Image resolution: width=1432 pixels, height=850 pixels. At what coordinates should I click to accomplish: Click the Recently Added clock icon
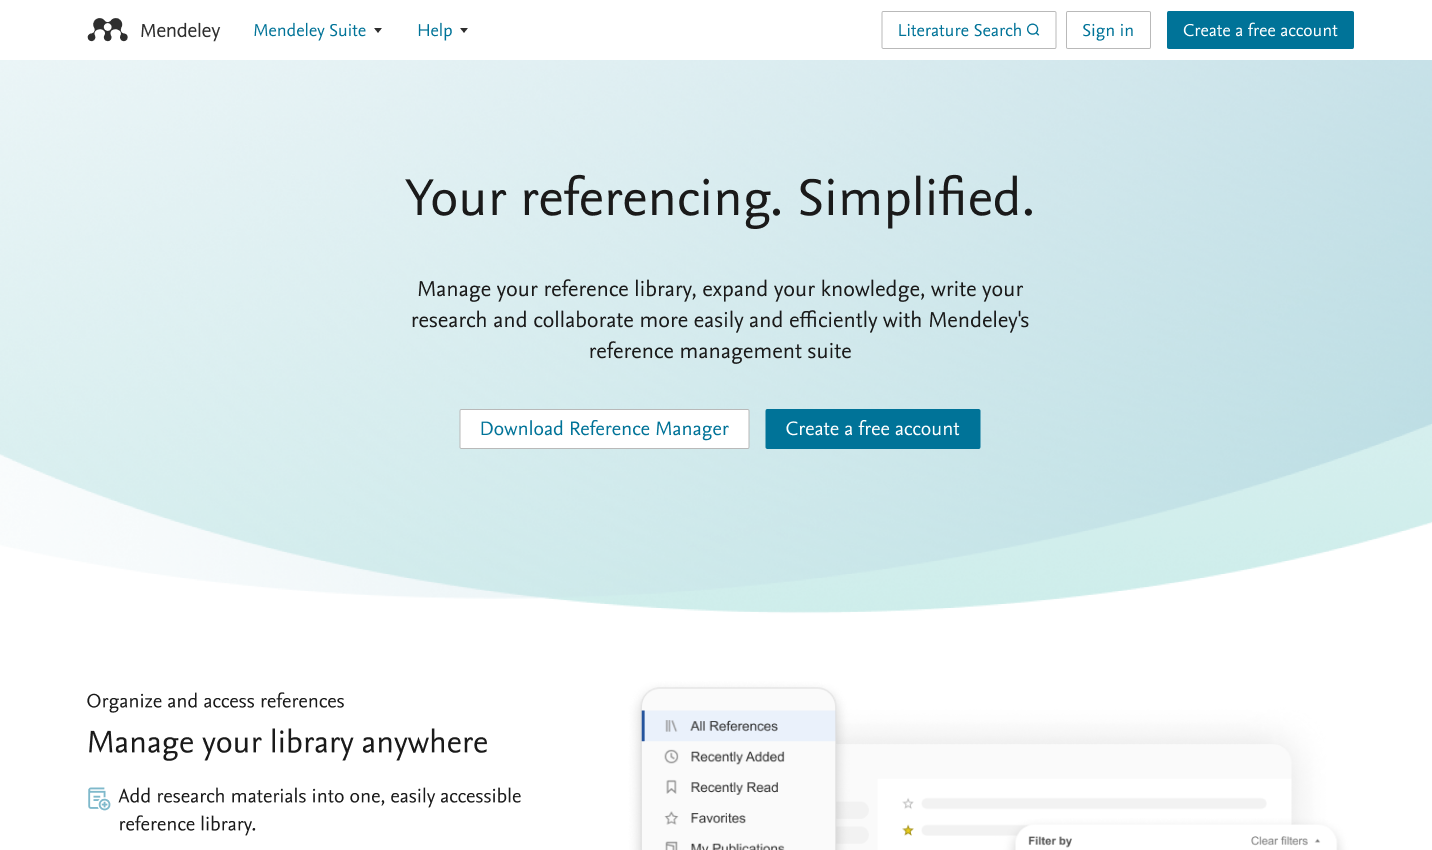tap(671, 757)
